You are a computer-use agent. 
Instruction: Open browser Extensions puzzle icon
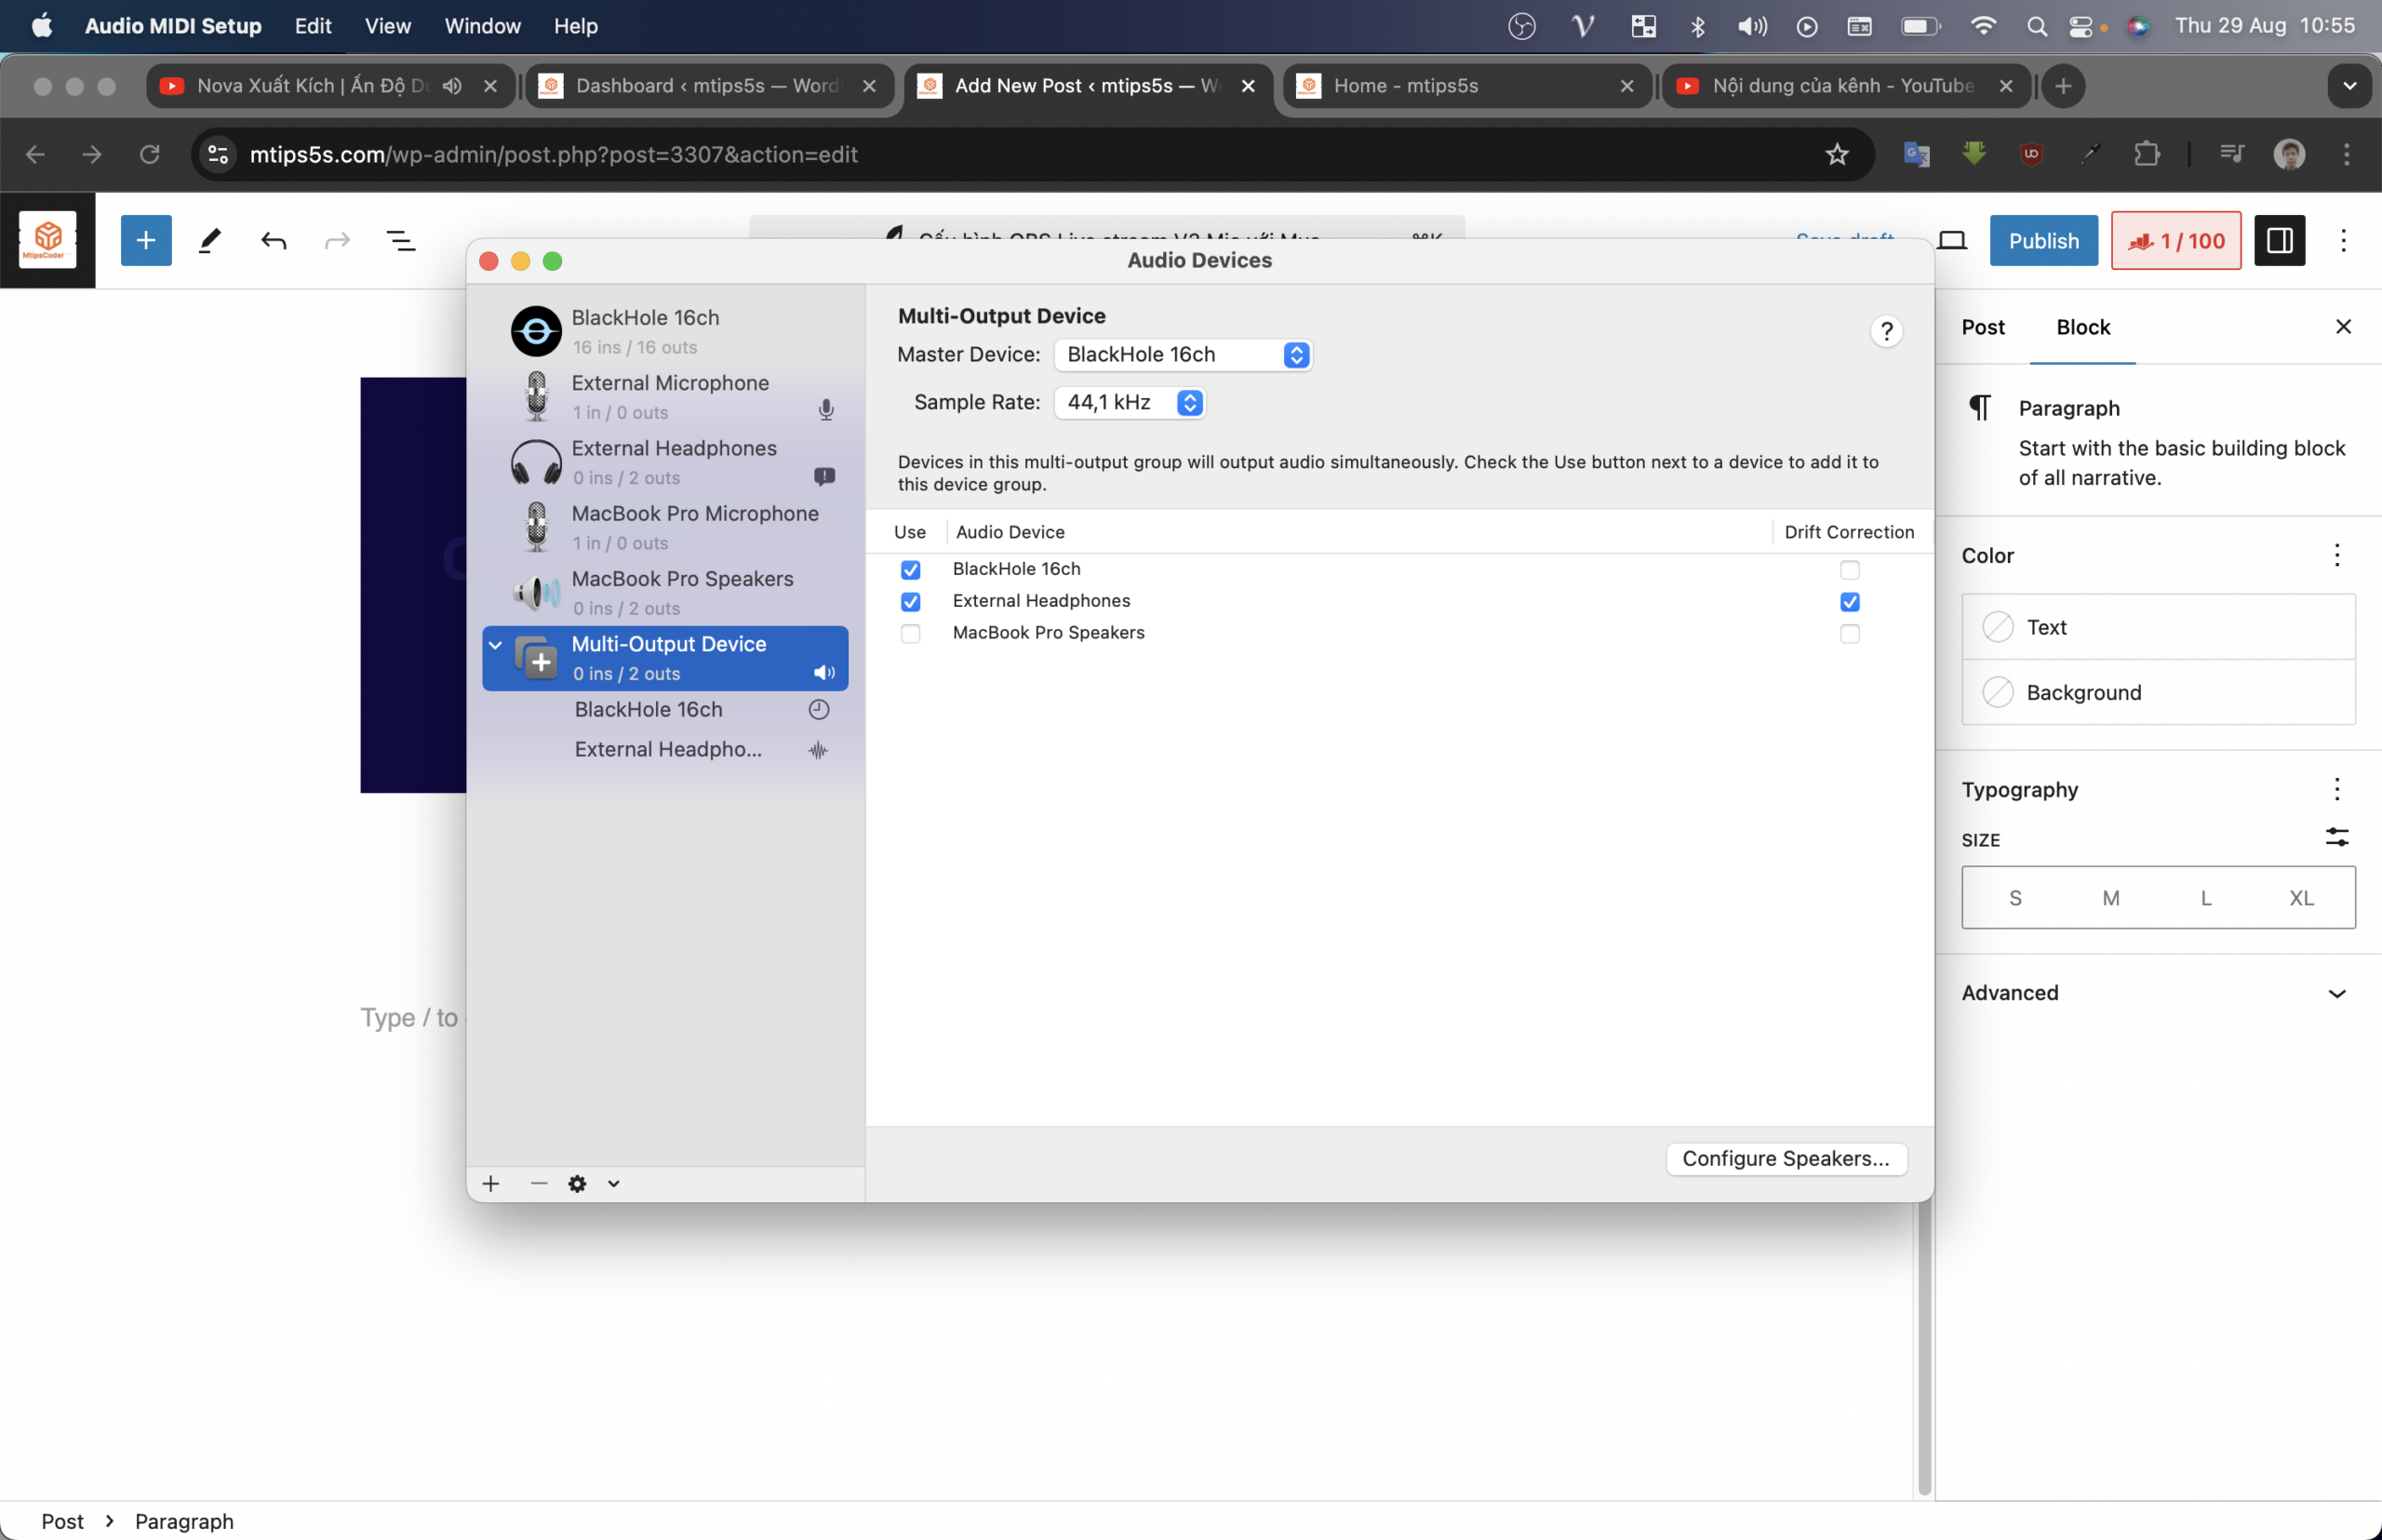(2146, 154)
